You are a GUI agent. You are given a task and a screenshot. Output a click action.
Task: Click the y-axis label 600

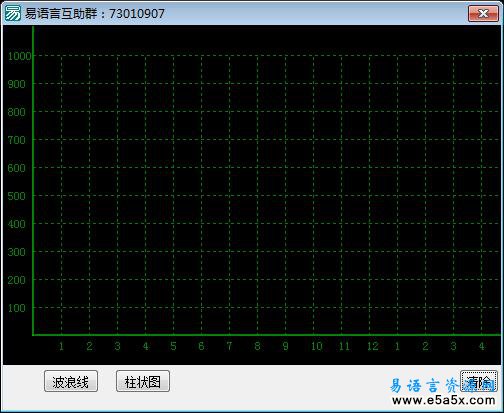pyautogui.click(x=17, y=168)
